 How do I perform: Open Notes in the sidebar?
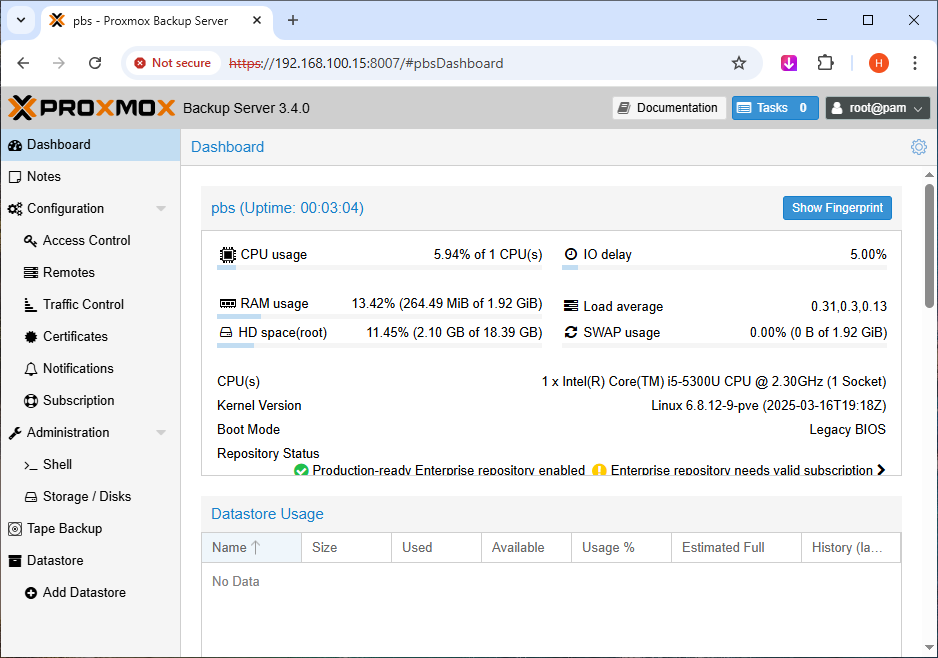click(x=90, y=176)
